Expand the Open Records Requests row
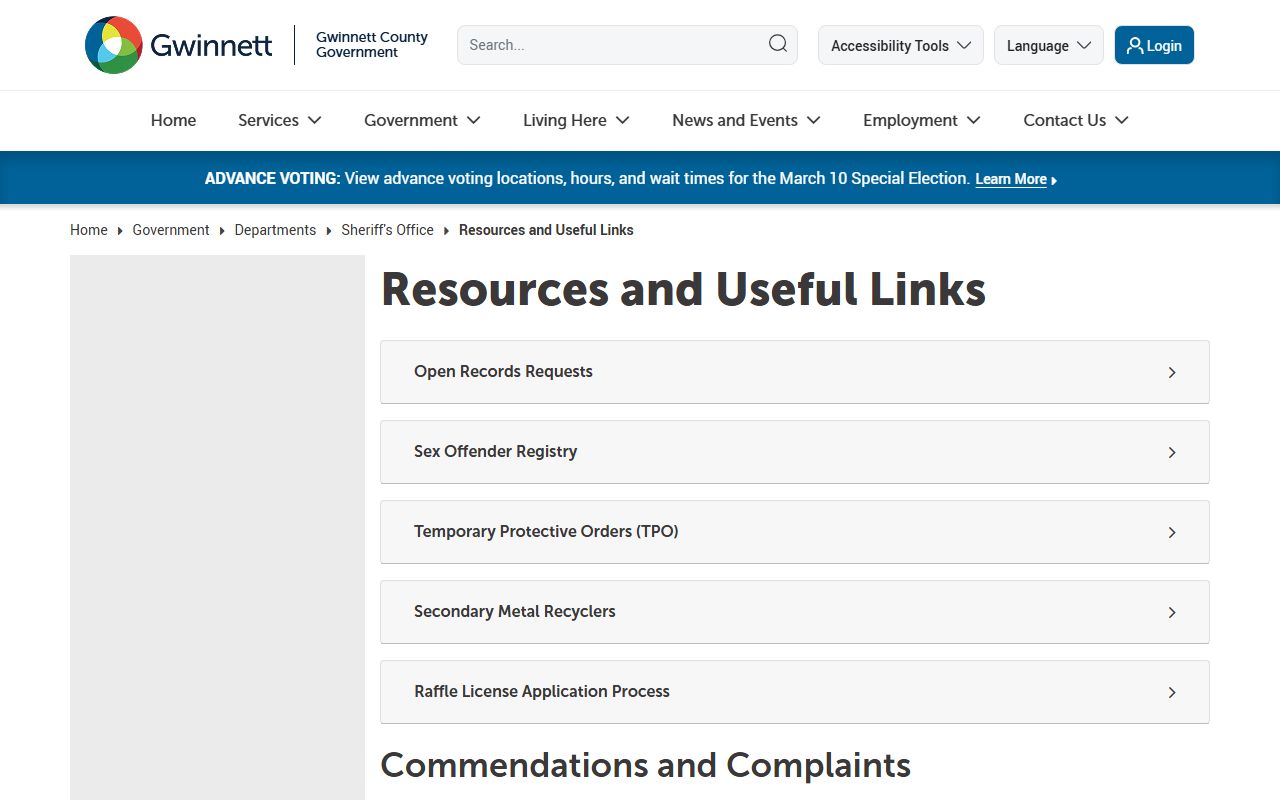This screenshot has width=1280, height=800. coord(795,372)
